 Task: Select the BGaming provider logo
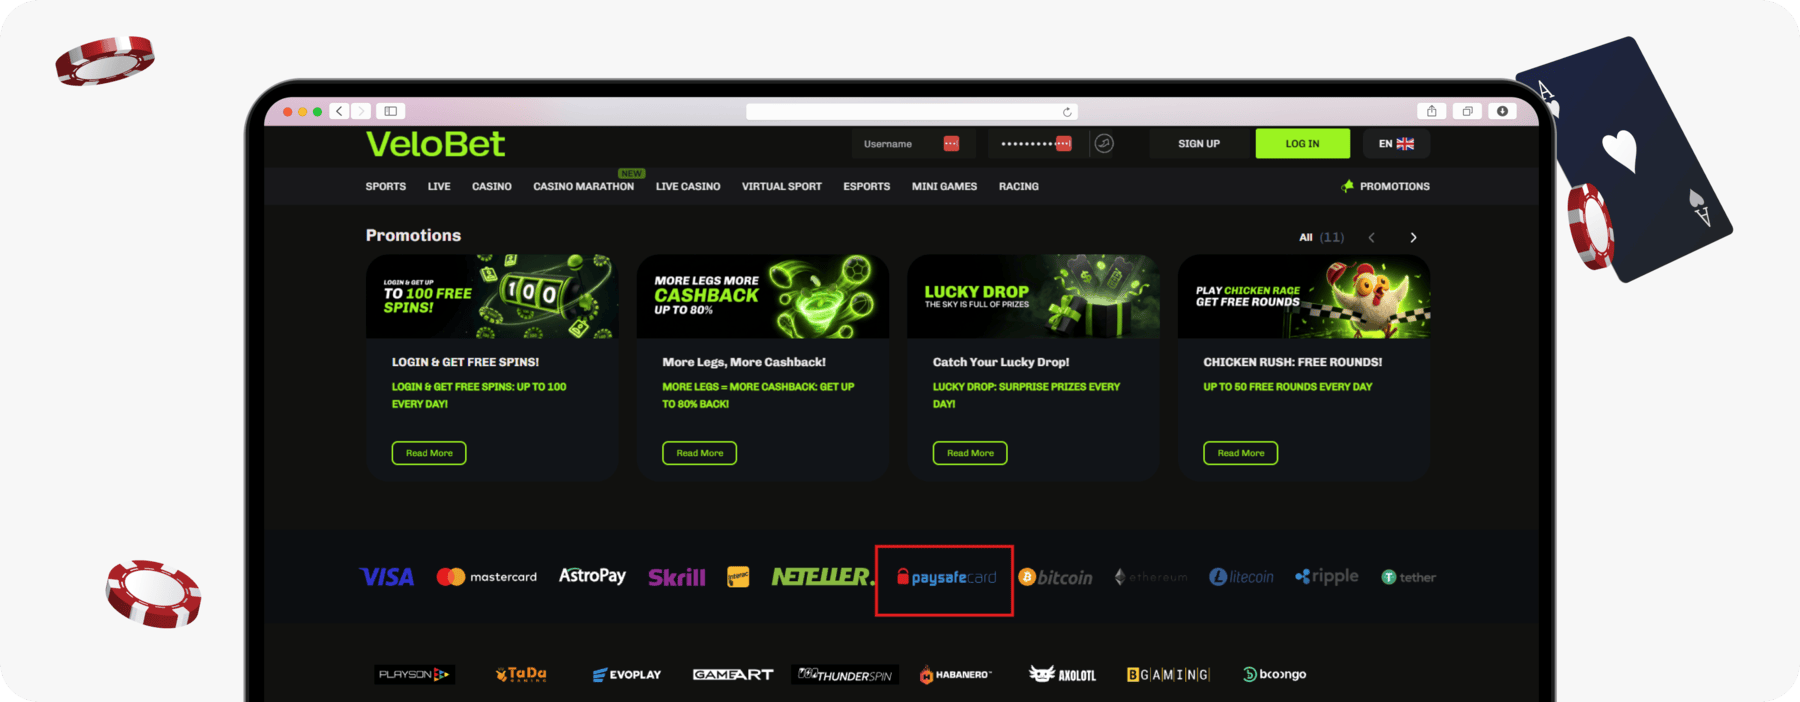pyautogui.click(x=1168, y=675)
